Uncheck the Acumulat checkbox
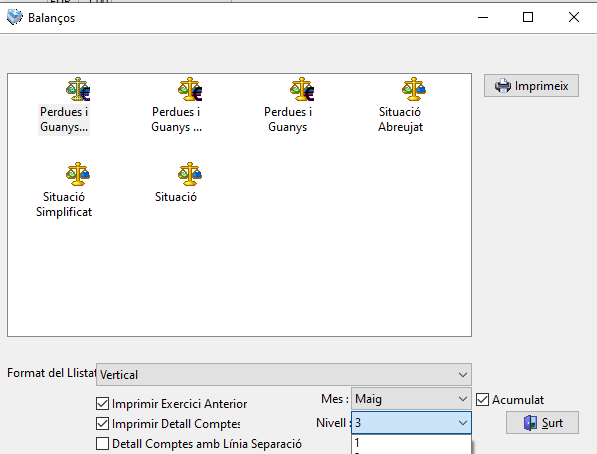Image resolution: width=597 pixels, height=454 pixels. (482, 400)
